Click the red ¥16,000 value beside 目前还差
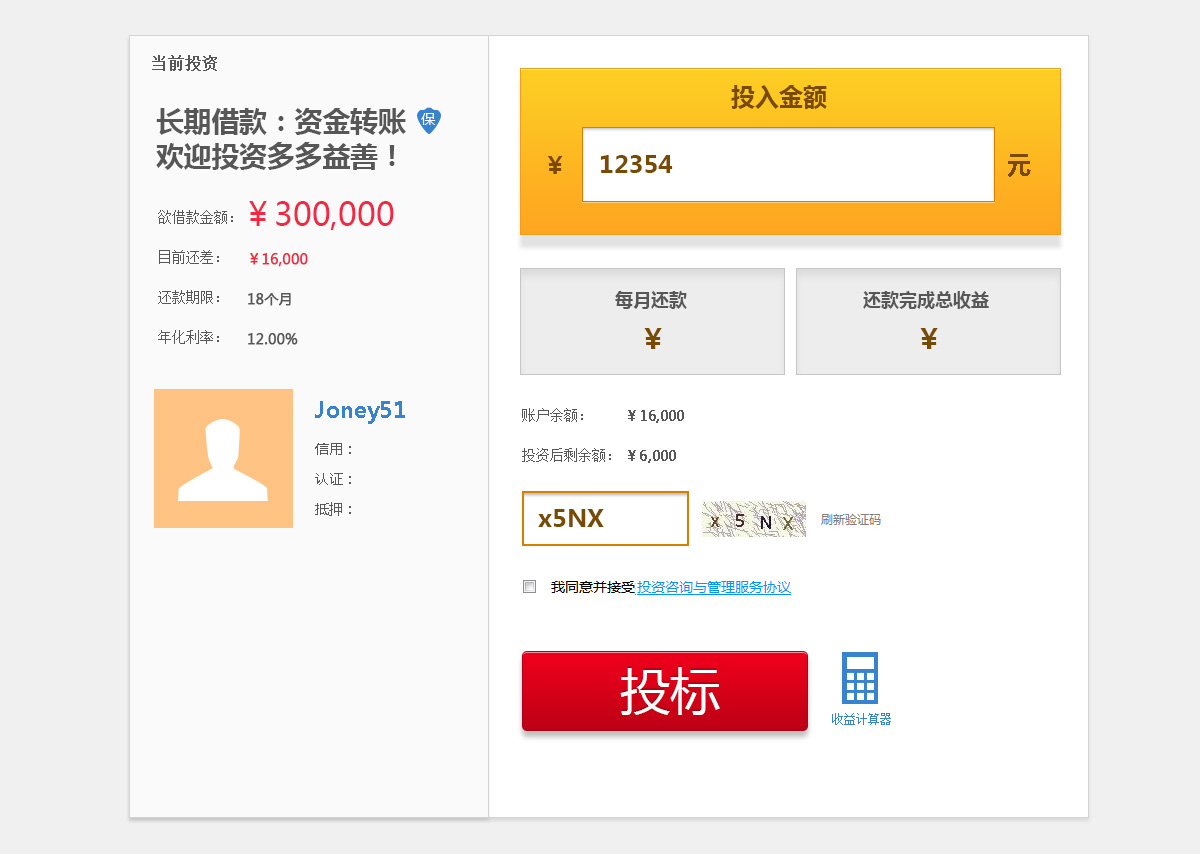 coord(278,259)
